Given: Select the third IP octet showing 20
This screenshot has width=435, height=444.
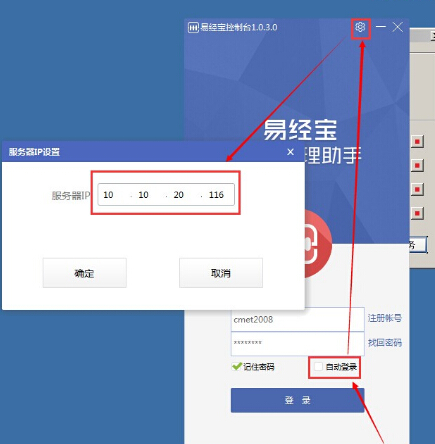Looking at the screenshot, I should (179, 195).
